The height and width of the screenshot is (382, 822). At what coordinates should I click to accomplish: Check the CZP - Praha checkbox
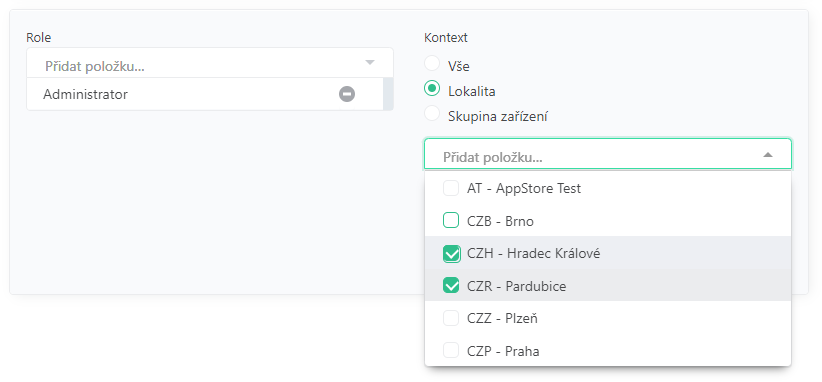pos(451,351)
